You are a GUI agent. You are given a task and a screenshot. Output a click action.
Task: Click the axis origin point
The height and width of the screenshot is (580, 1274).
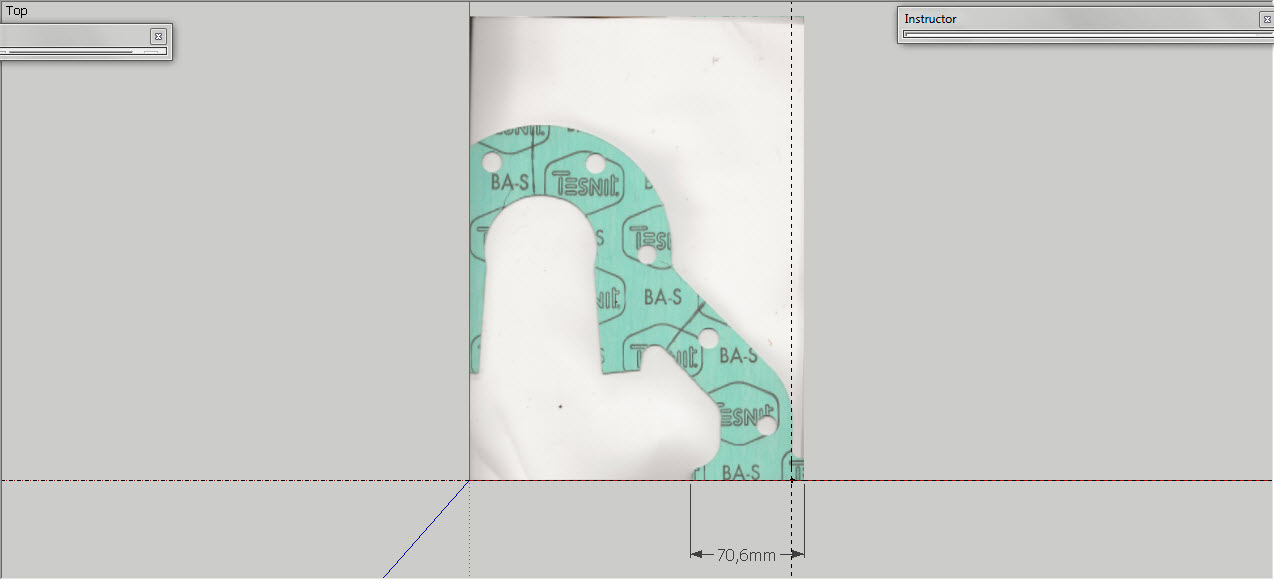coord(470,481)
